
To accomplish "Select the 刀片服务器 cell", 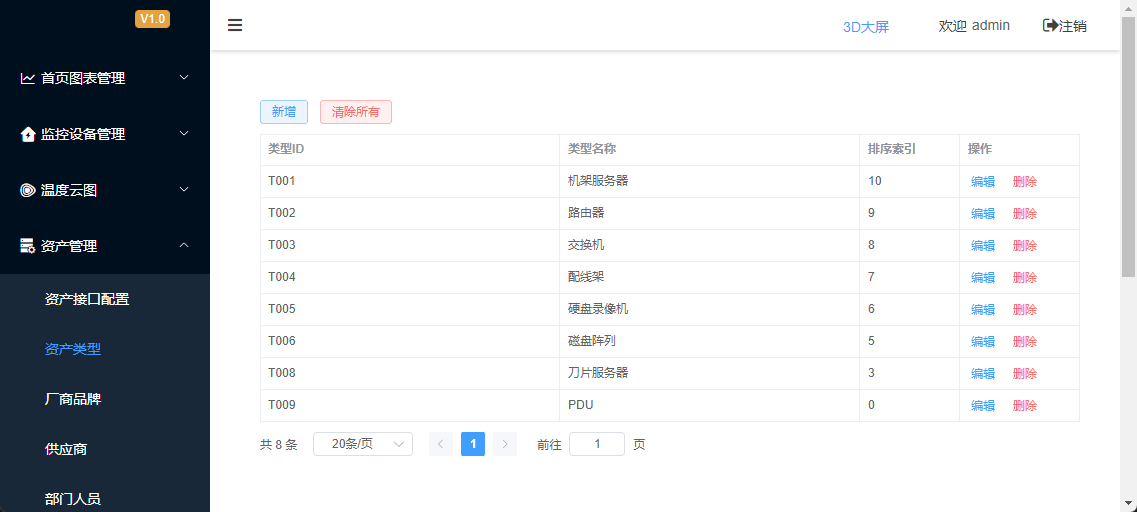I will 709,373.
